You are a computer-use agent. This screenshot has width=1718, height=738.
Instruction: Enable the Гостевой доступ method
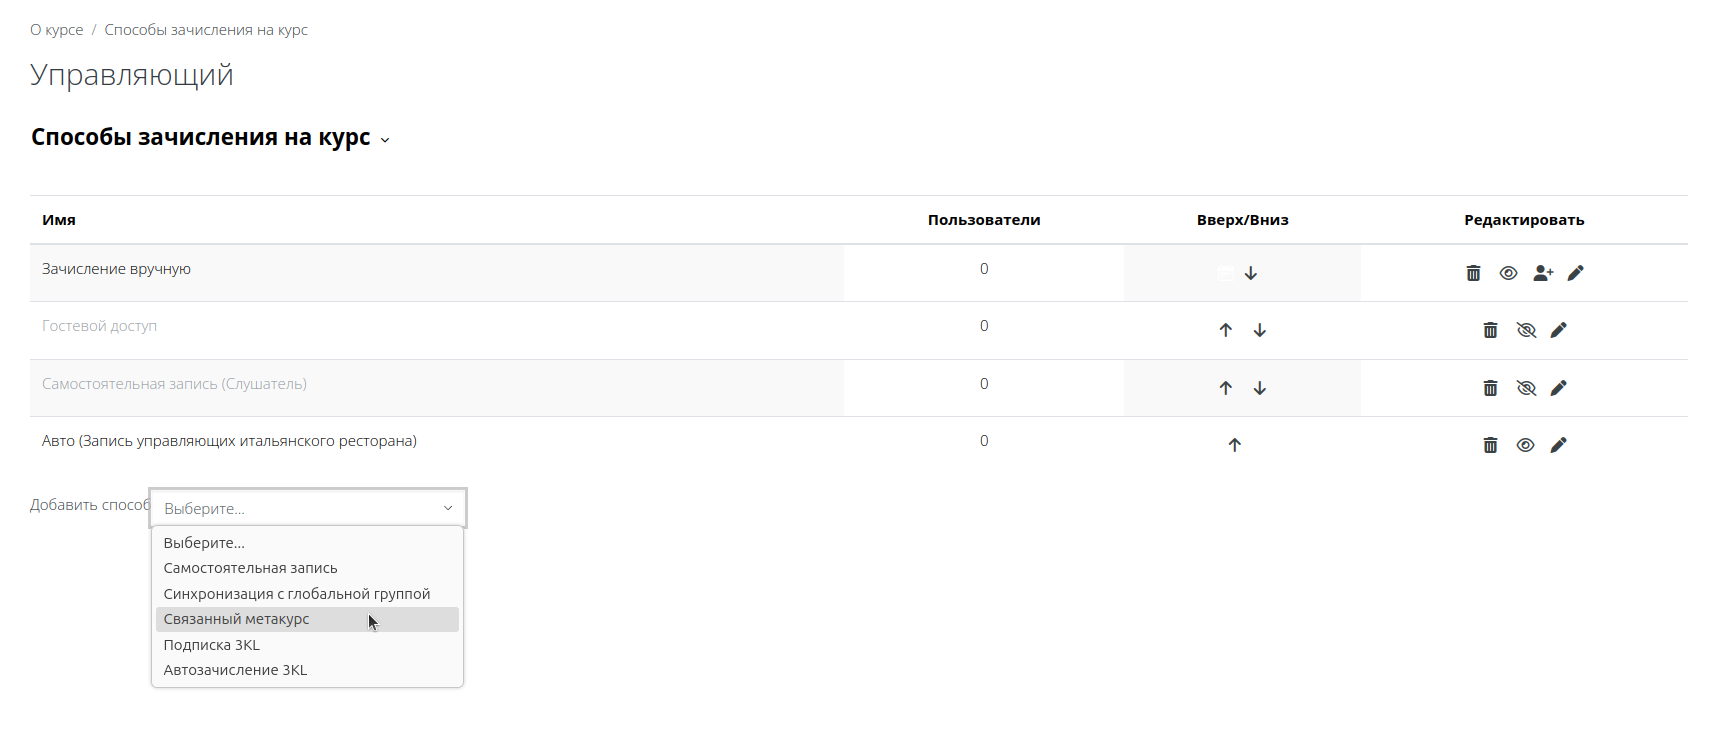click(x=1526, y=330)
